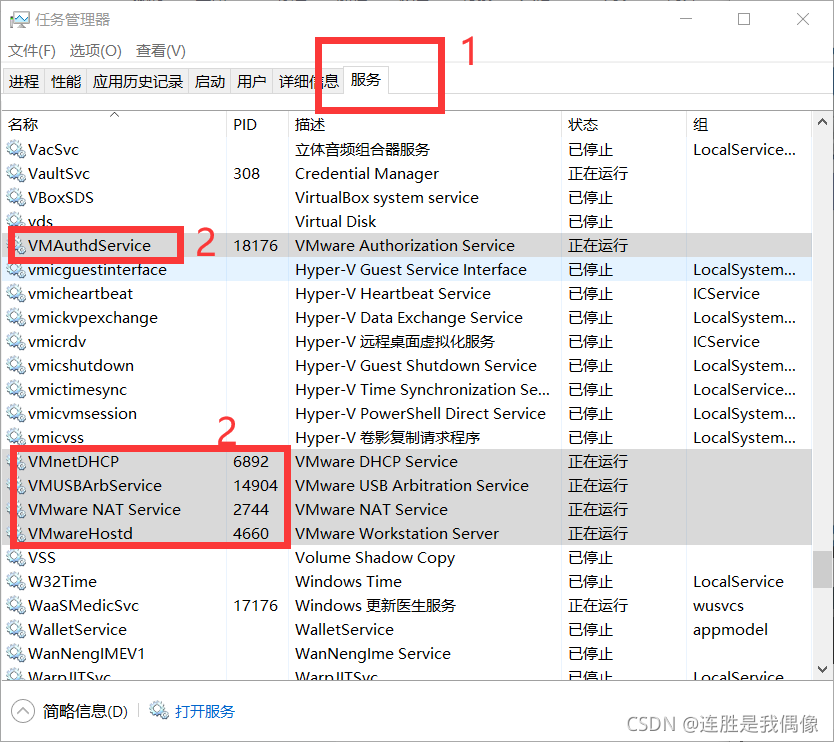Sort by the 描述 column header
Image resolution: width=834 pixels, height=742 pixels.
(x=424, y=124)
